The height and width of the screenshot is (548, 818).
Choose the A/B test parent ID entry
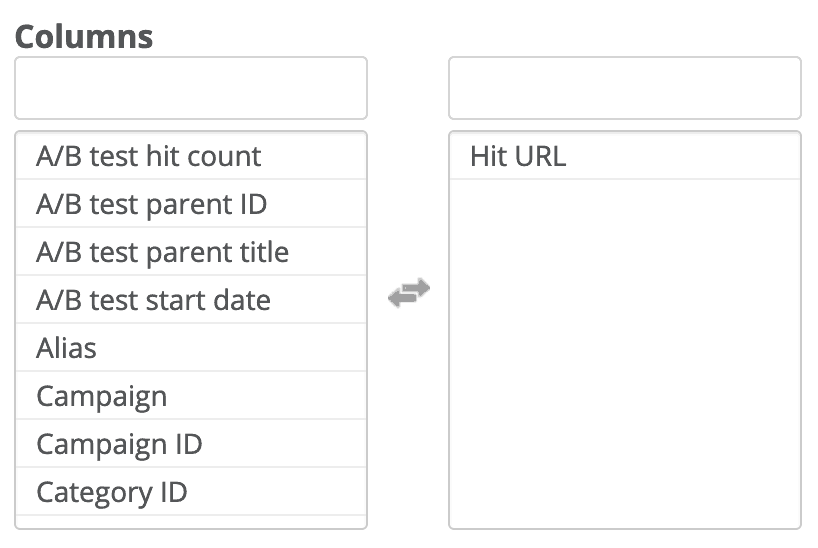tap(191, 204)
